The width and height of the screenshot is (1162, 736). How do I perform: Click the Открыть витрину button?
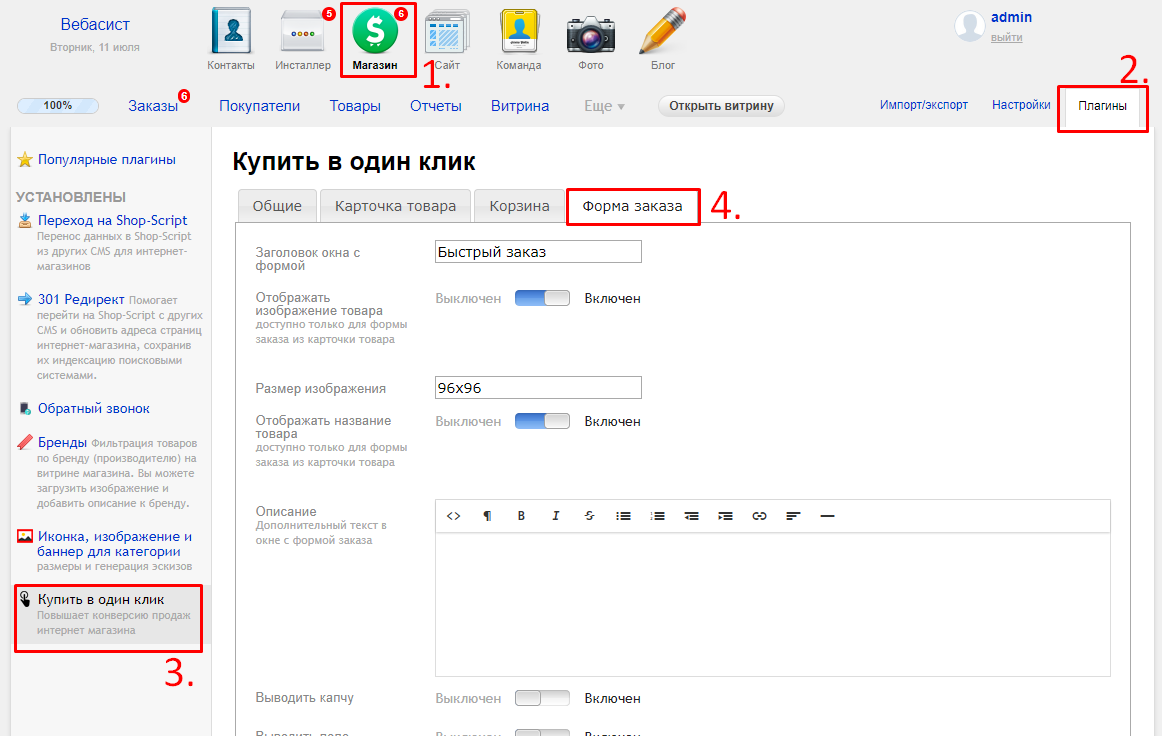[721, 106]
